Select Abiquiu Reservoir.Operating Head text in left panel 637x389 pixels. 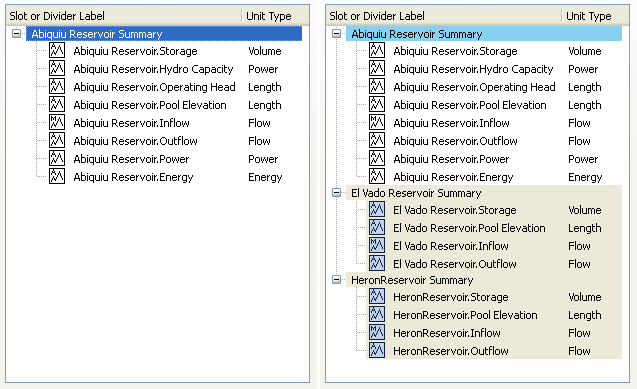[154, 87]
